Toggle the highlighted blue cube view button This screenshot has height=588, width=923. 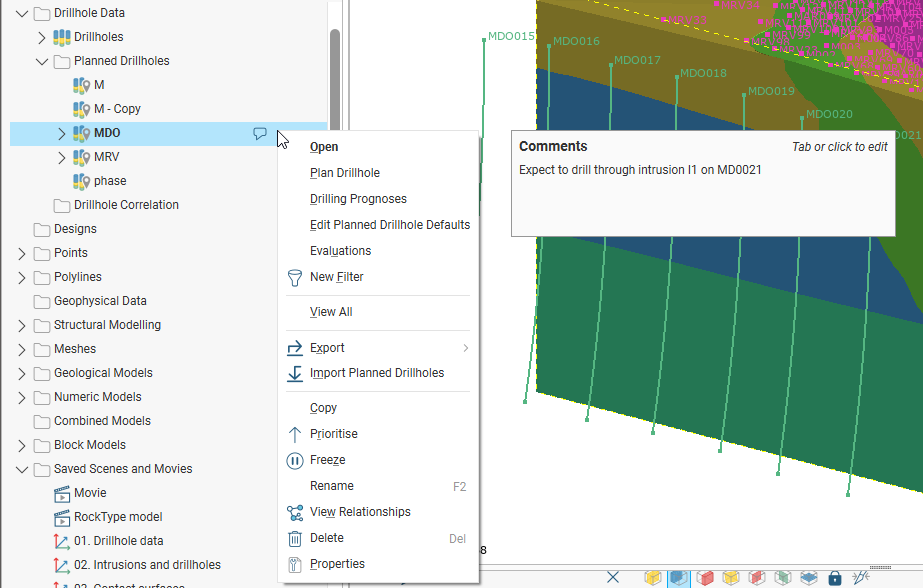click(x=678, y=578)
